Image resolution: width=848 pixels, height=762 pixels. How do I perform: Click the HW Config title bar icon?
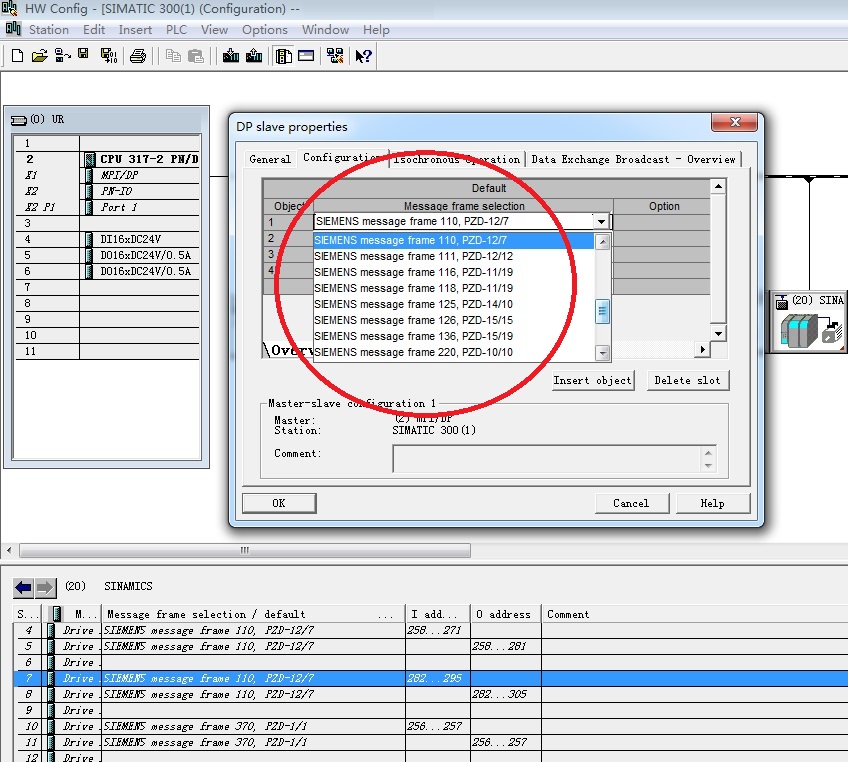tap(9, 8)
